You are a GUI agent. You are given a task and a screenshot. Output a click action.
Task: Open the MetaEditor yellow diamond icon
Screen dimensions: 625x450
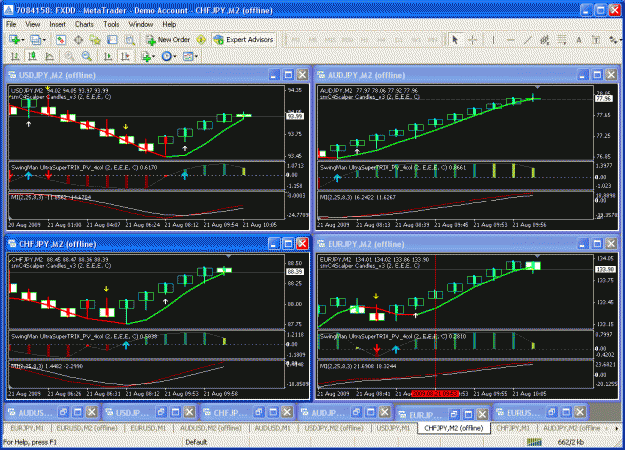[x=201, y=40]
